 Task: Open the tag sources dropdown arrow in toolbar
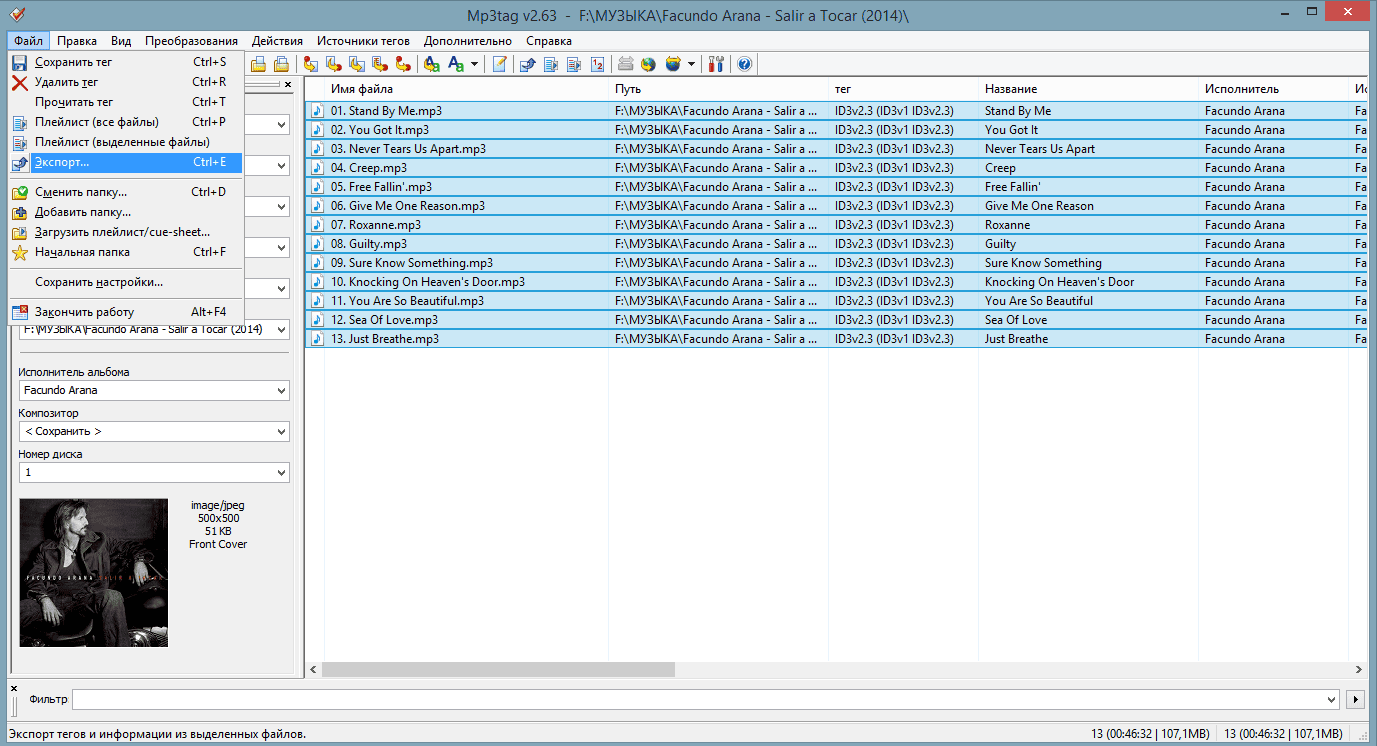[x=691, y=65]
